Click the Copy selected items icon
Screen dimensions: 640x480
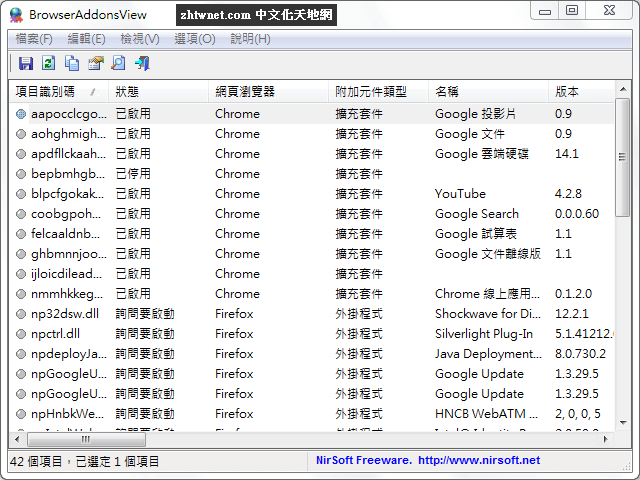tap(72, 63)
